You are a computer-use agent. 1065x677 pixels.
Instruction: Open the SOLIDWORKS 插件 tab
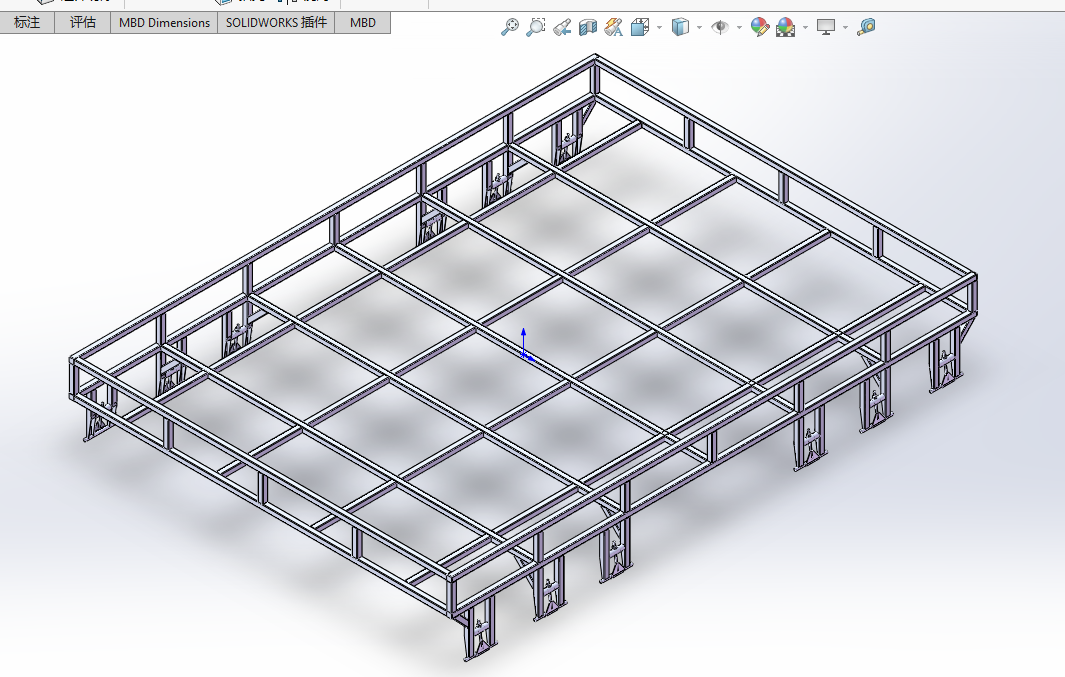click(x=276, y=22)
